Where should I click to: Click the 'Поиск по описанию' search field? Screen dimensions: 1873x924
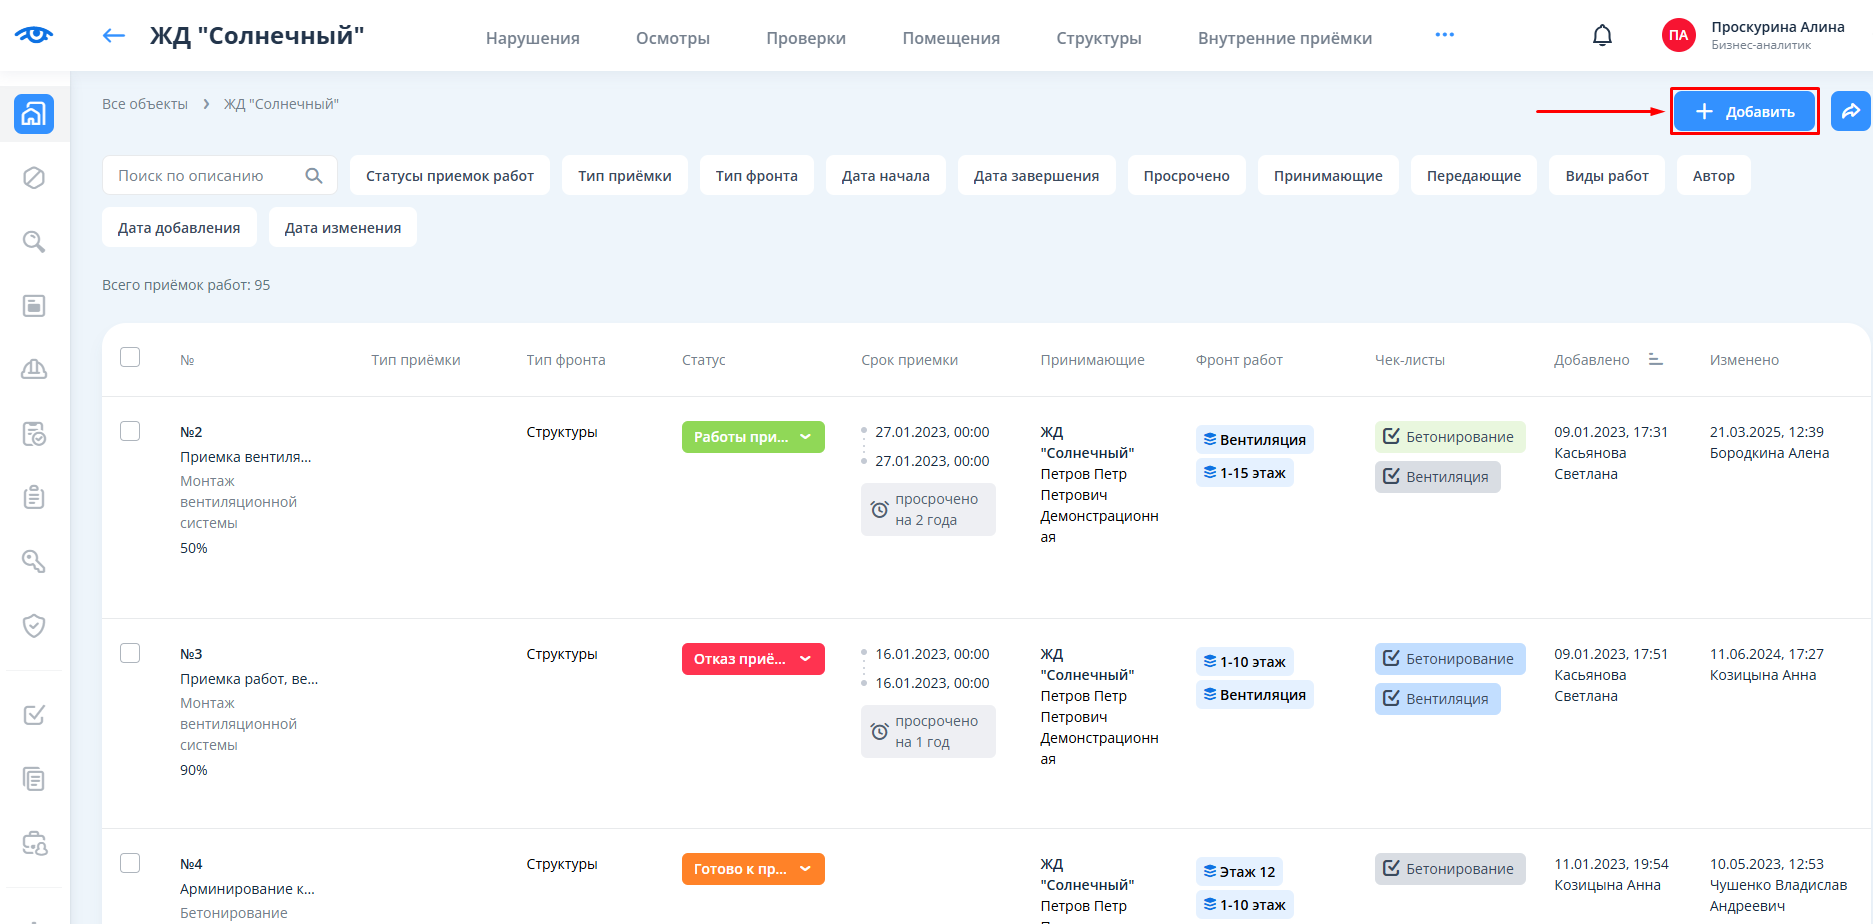pyautogui.click(x=205, y=176)
